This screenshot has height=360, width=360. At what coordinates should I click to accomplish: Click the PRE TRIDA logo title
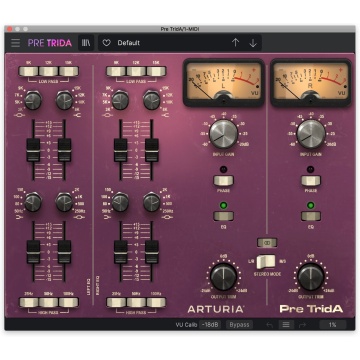[x=50, y=43]
